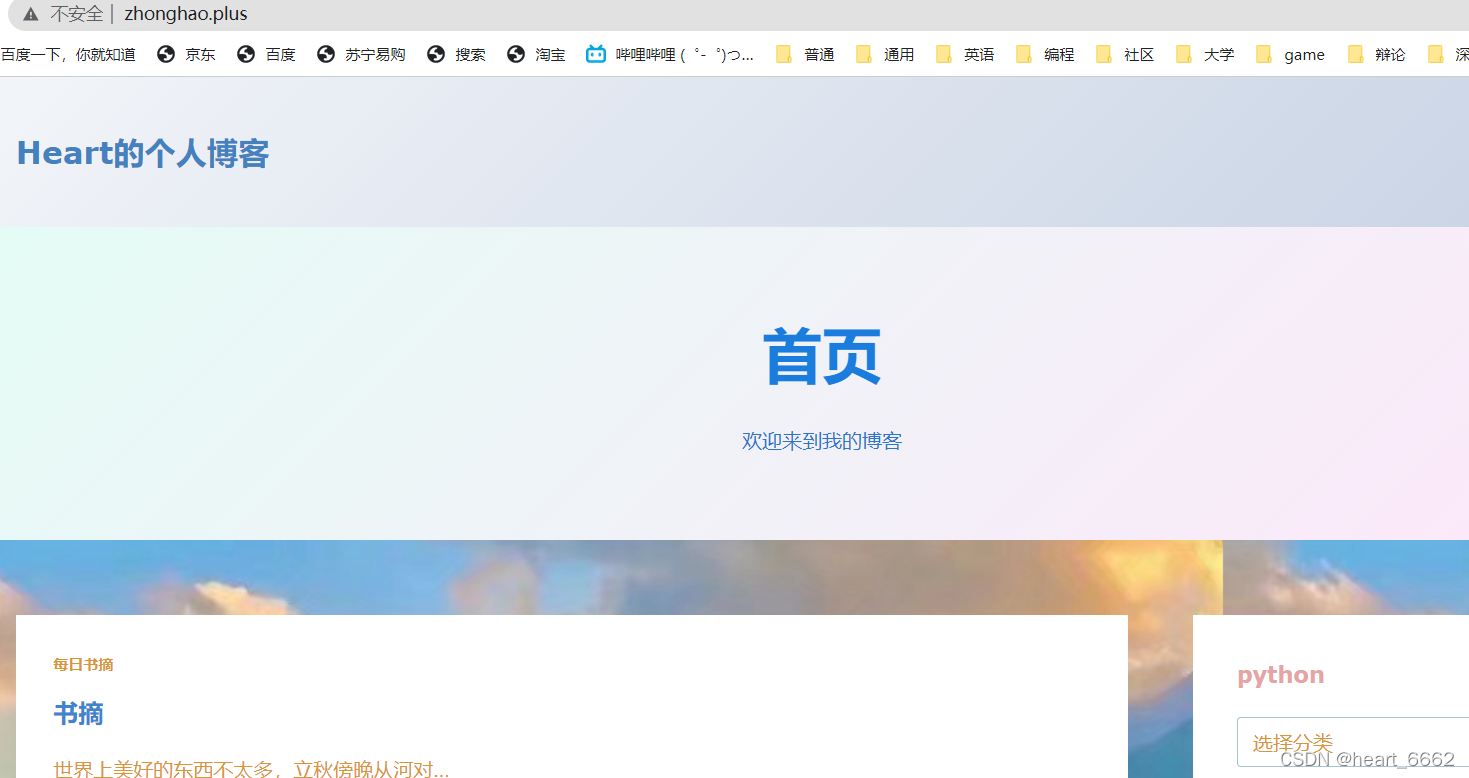Image resolution: width=1469 pixels, height=778 pixels.
Task: Click the globe icon next to 百度
Action: [x=246, y=54]
